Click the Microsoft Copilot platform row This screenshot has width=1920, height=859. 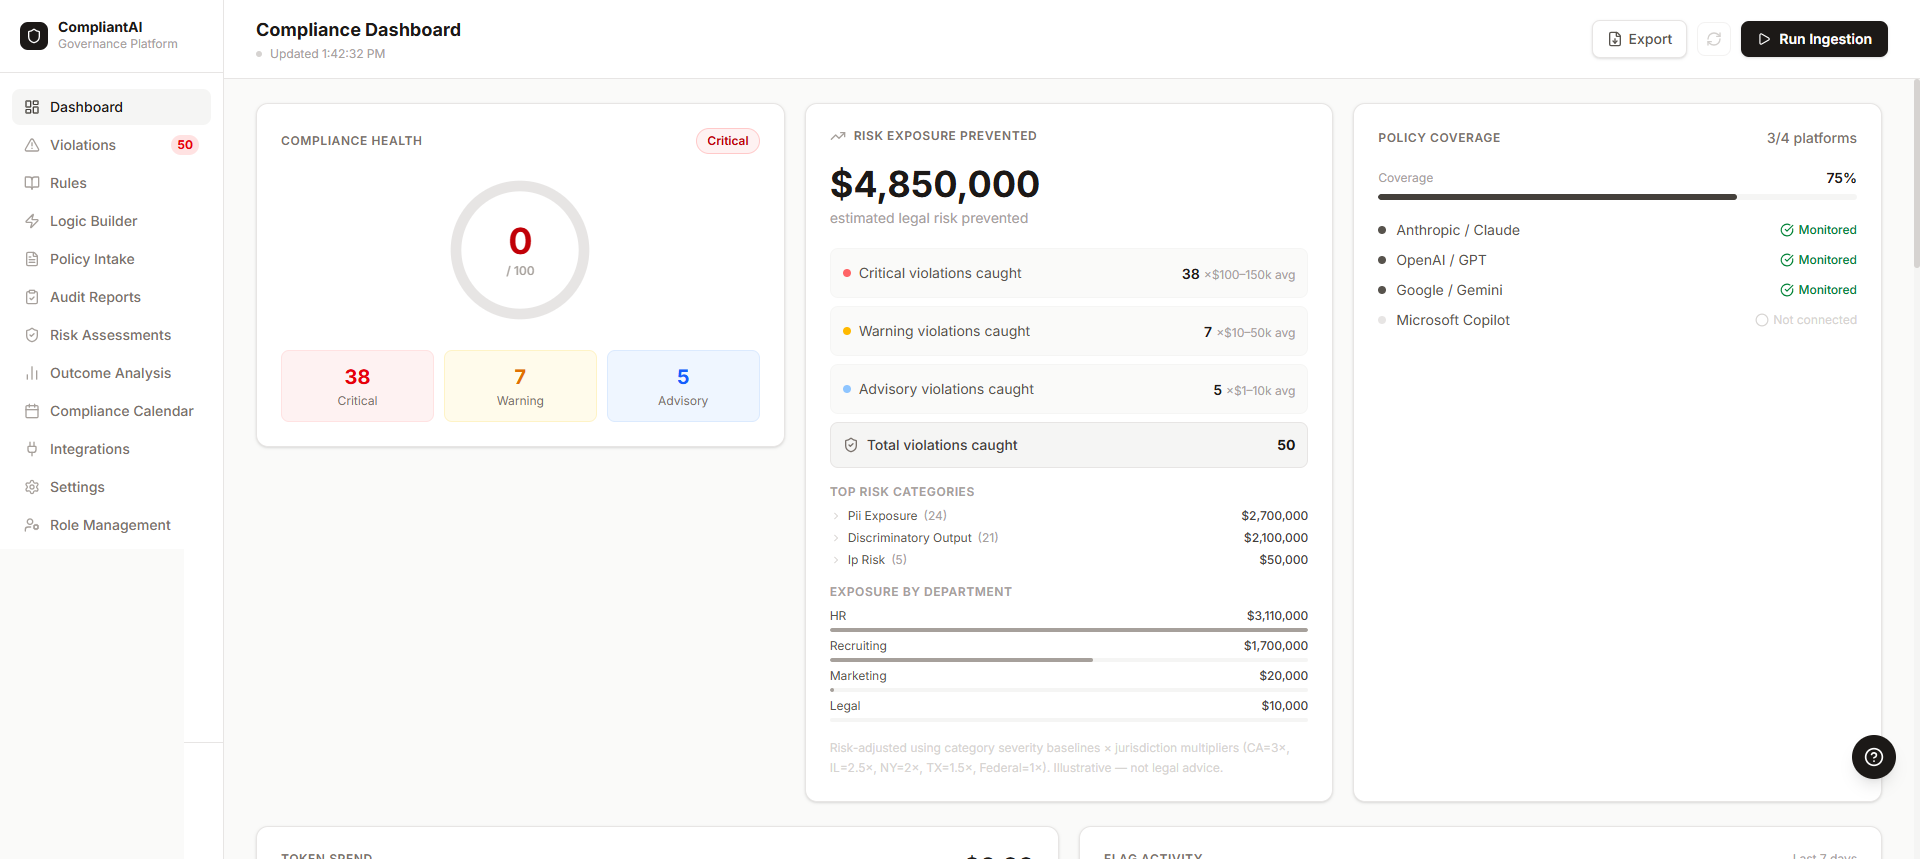(x=1617, y=320)
